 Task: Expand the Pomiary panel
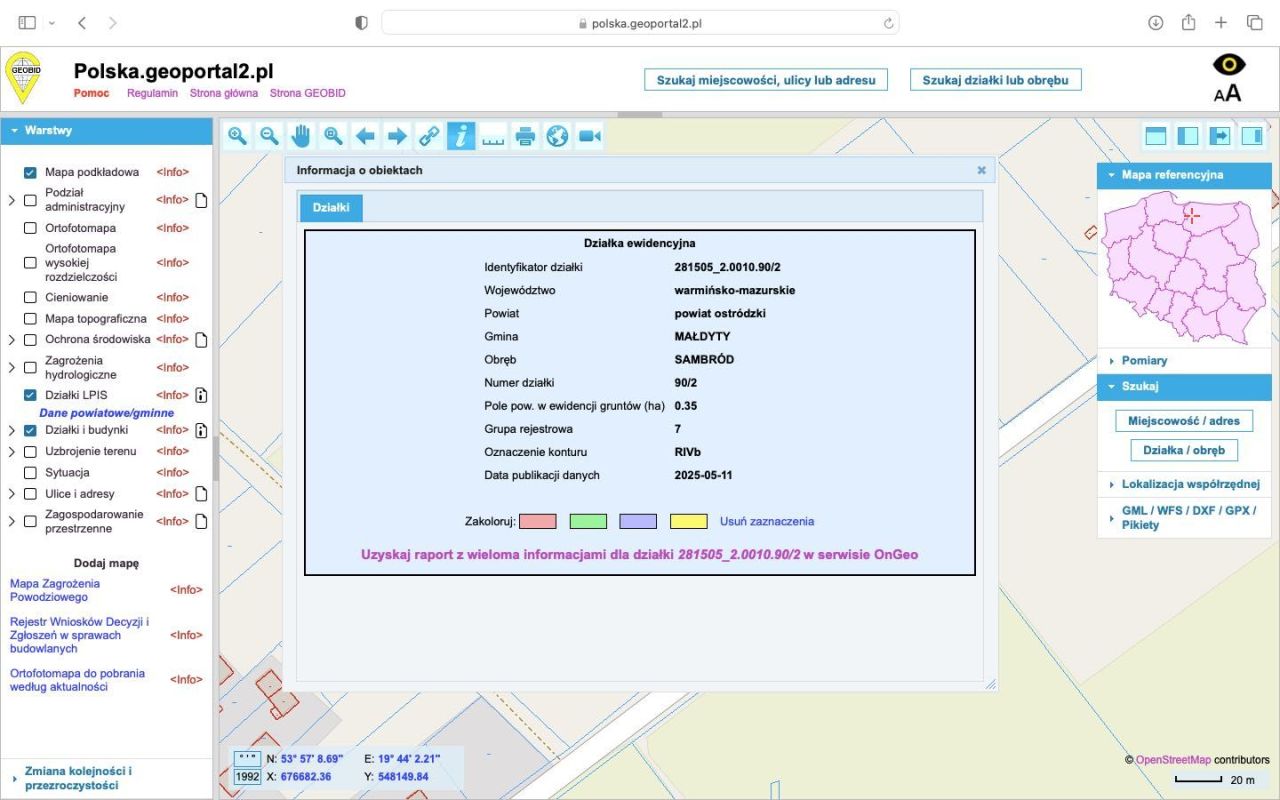[x=1144, y=360]
